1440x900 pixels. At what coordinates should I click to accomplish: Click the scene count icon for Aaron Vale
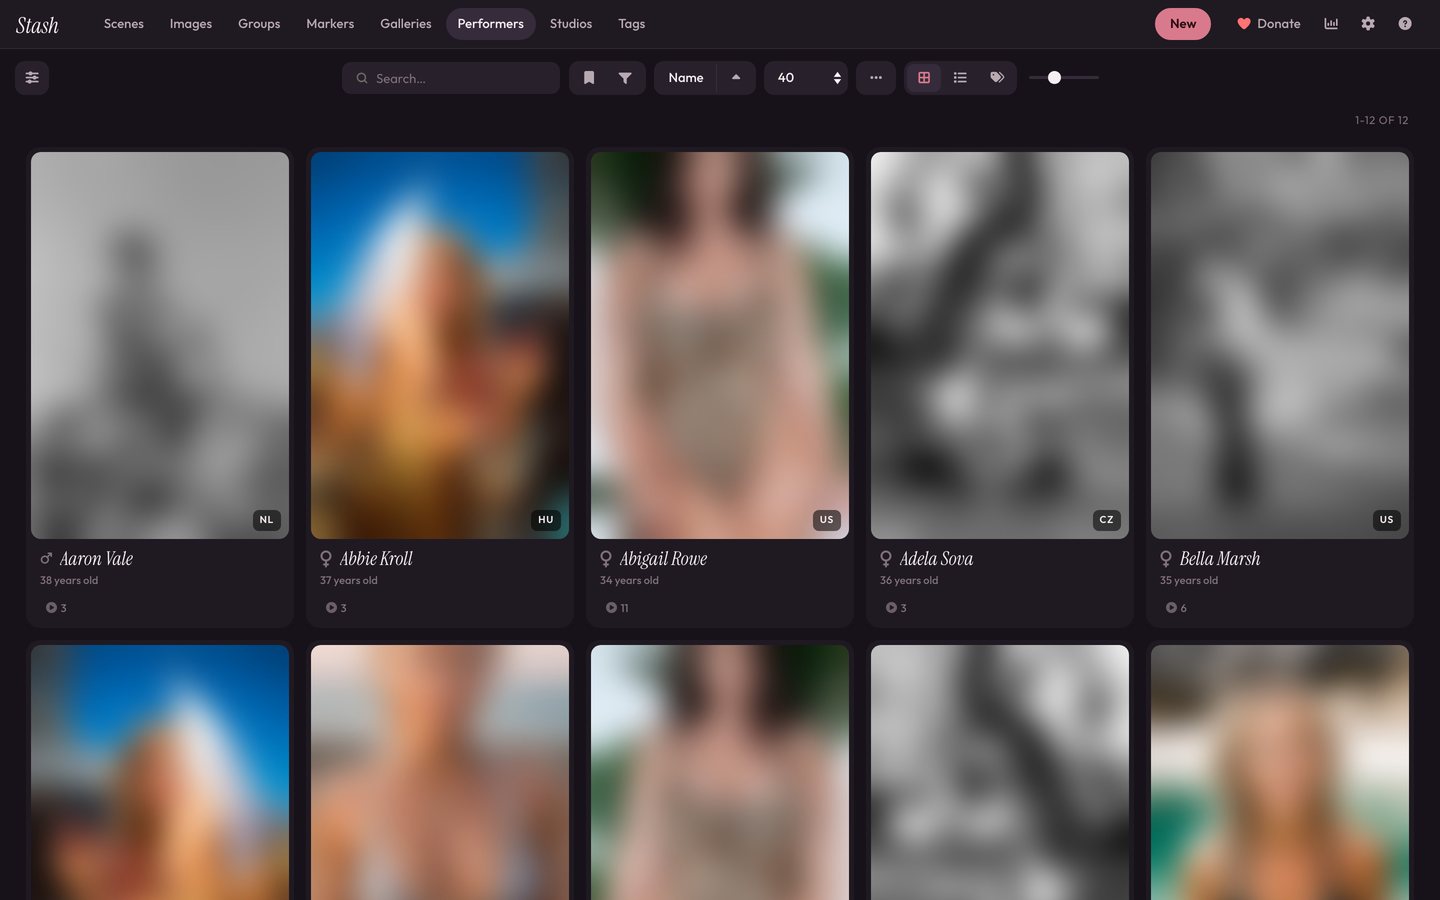[x=51, y=608]
